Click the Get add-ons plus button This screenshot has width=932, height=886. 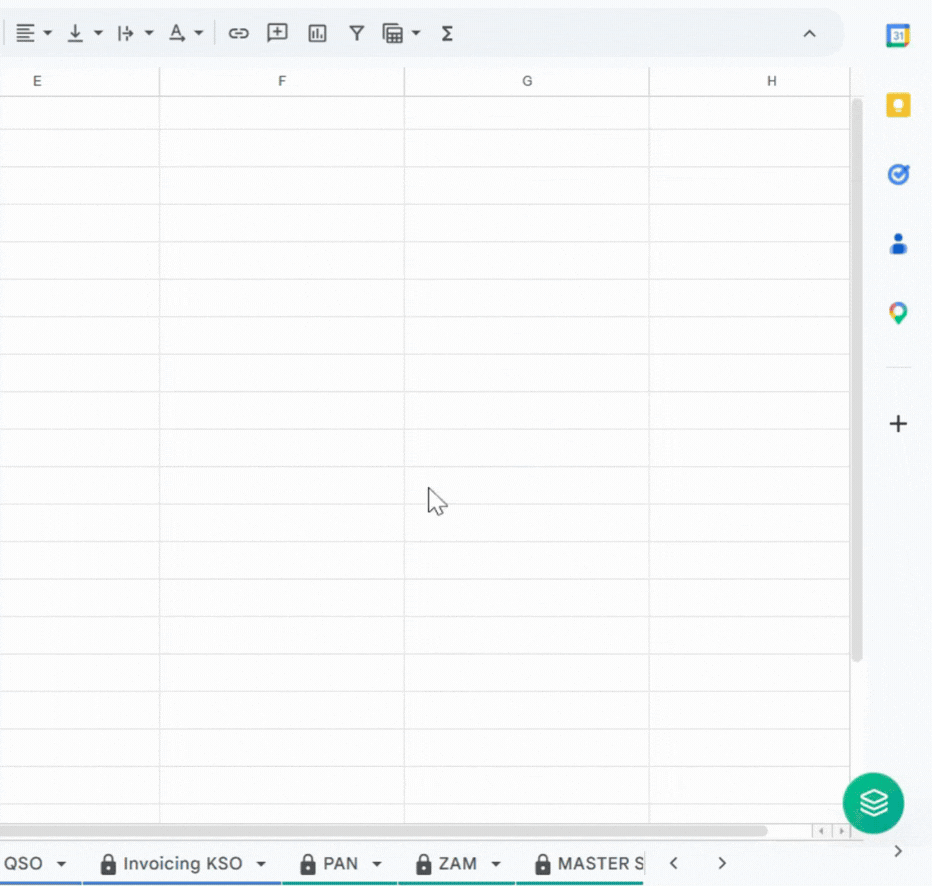tap(897, 423)
